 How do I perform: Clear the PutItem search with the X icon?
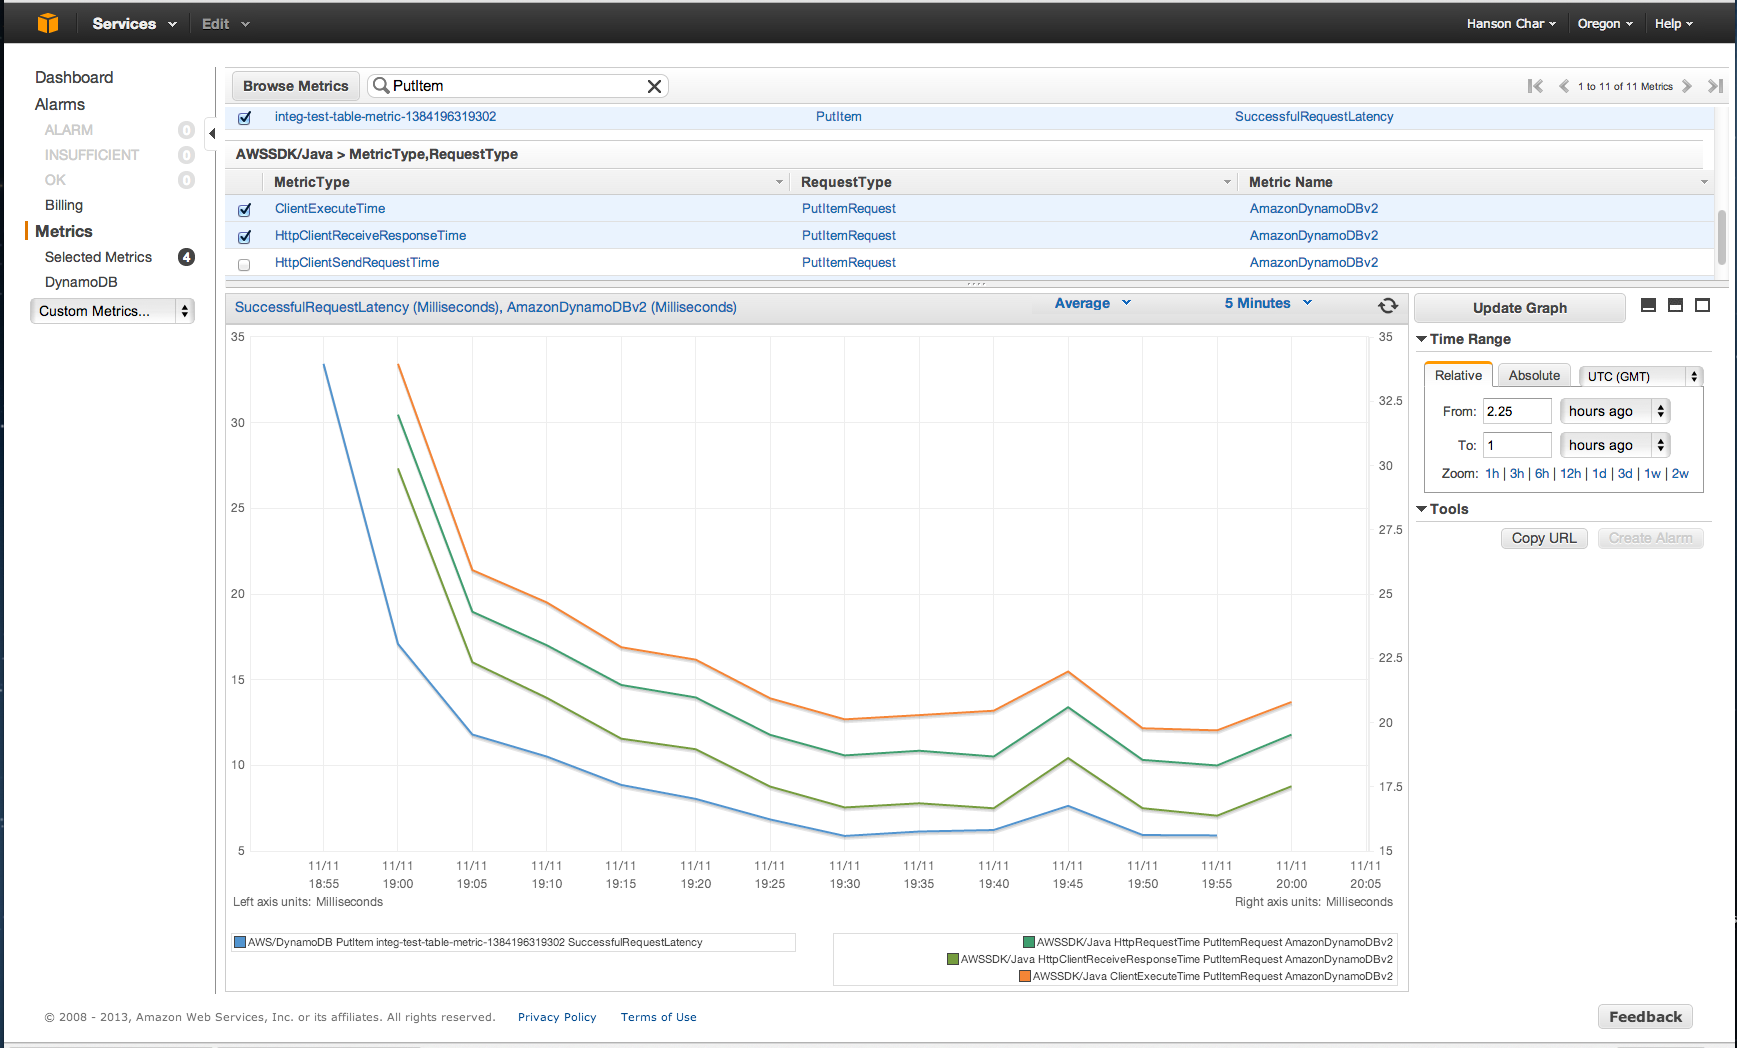[655, 86]
